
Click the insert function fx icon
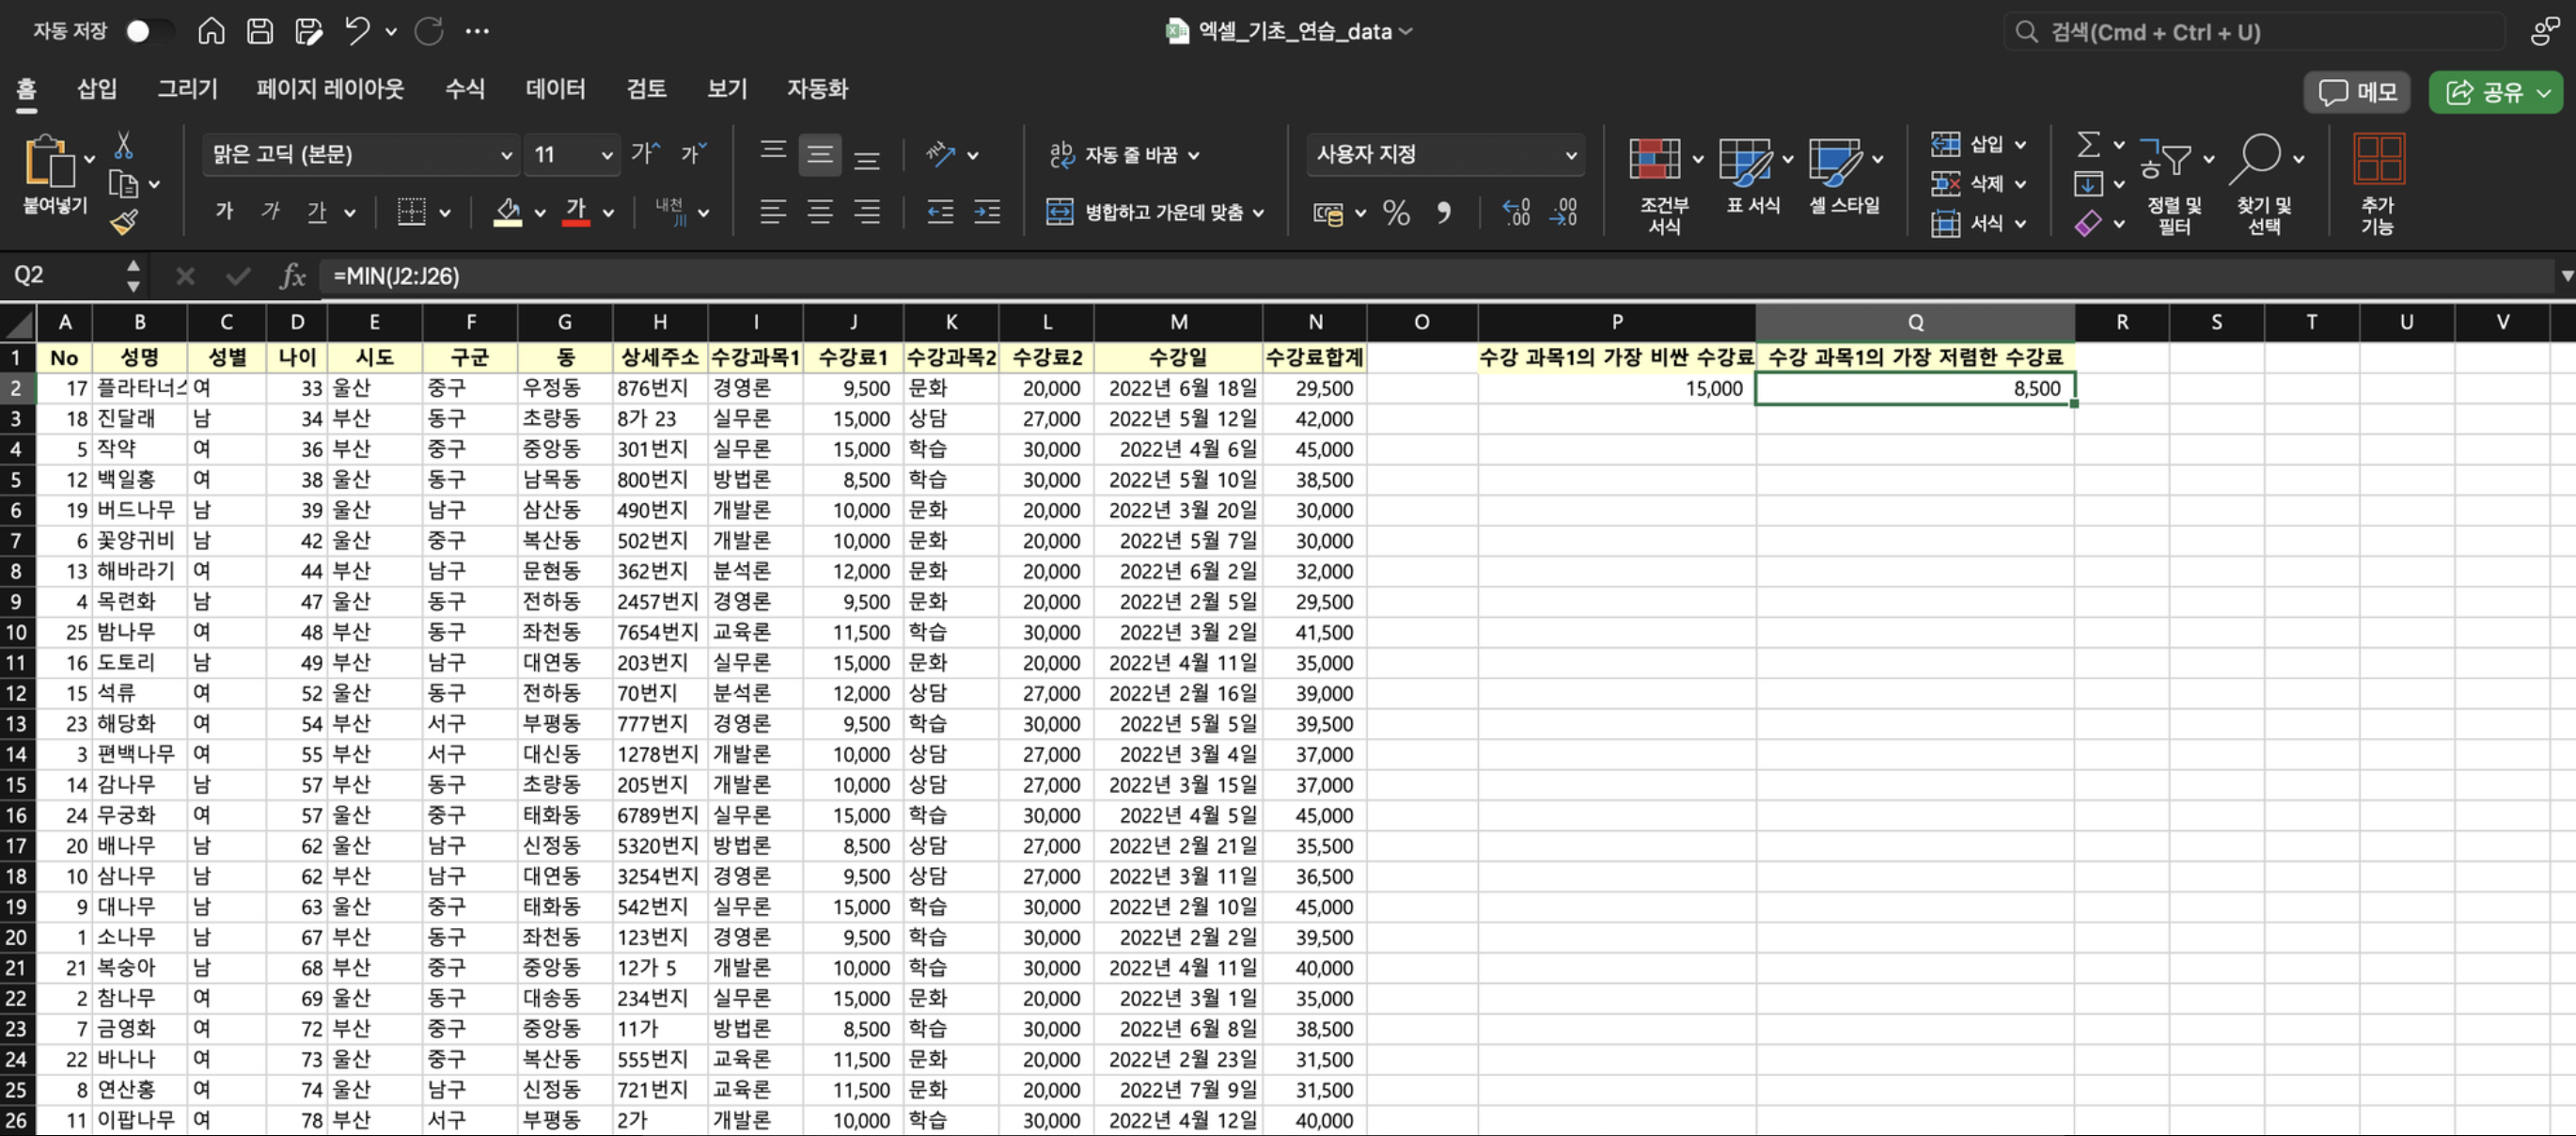292,276
